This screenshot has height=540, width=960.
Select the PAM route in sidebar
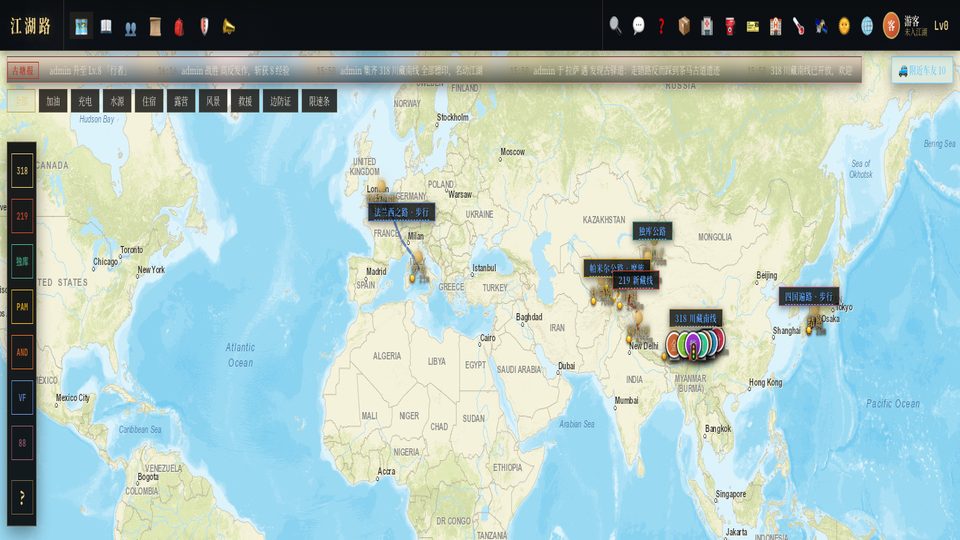pyautogui.click(x=22, y=307)
